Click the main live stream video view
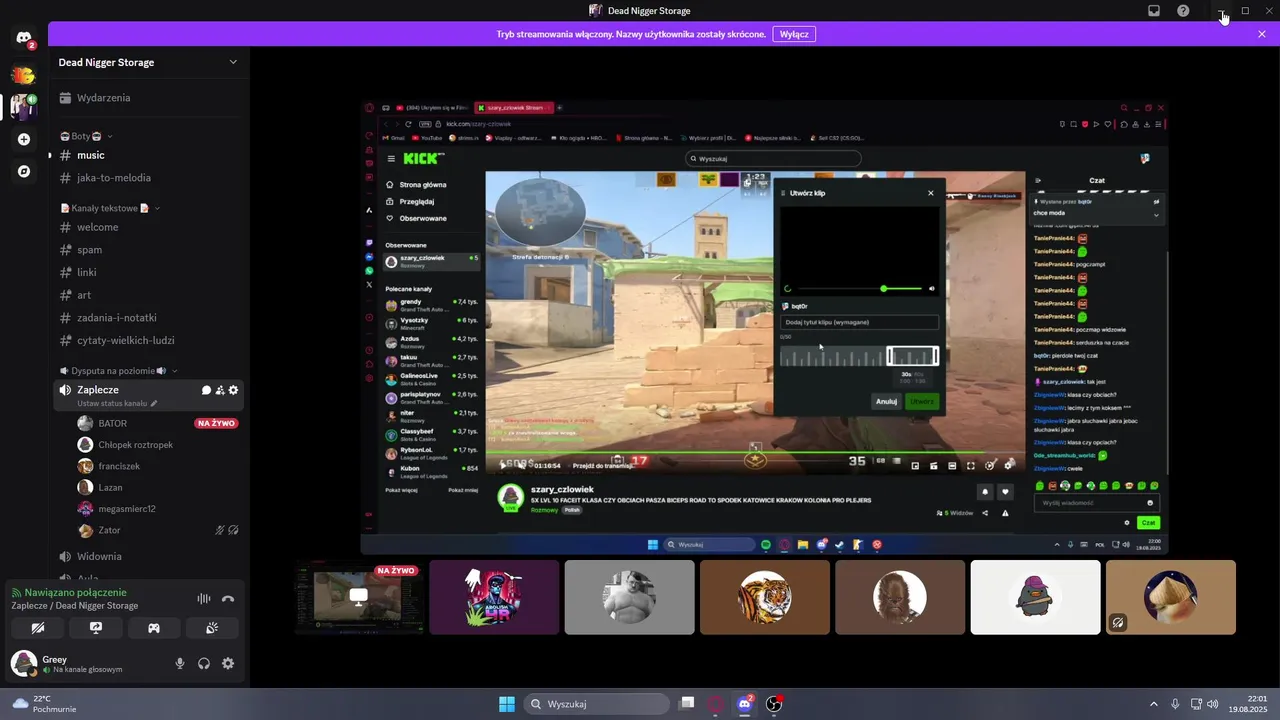Image resolution: width=1280 pixels, height=720 pixels. pyautogui.click(x=764, y=327)
